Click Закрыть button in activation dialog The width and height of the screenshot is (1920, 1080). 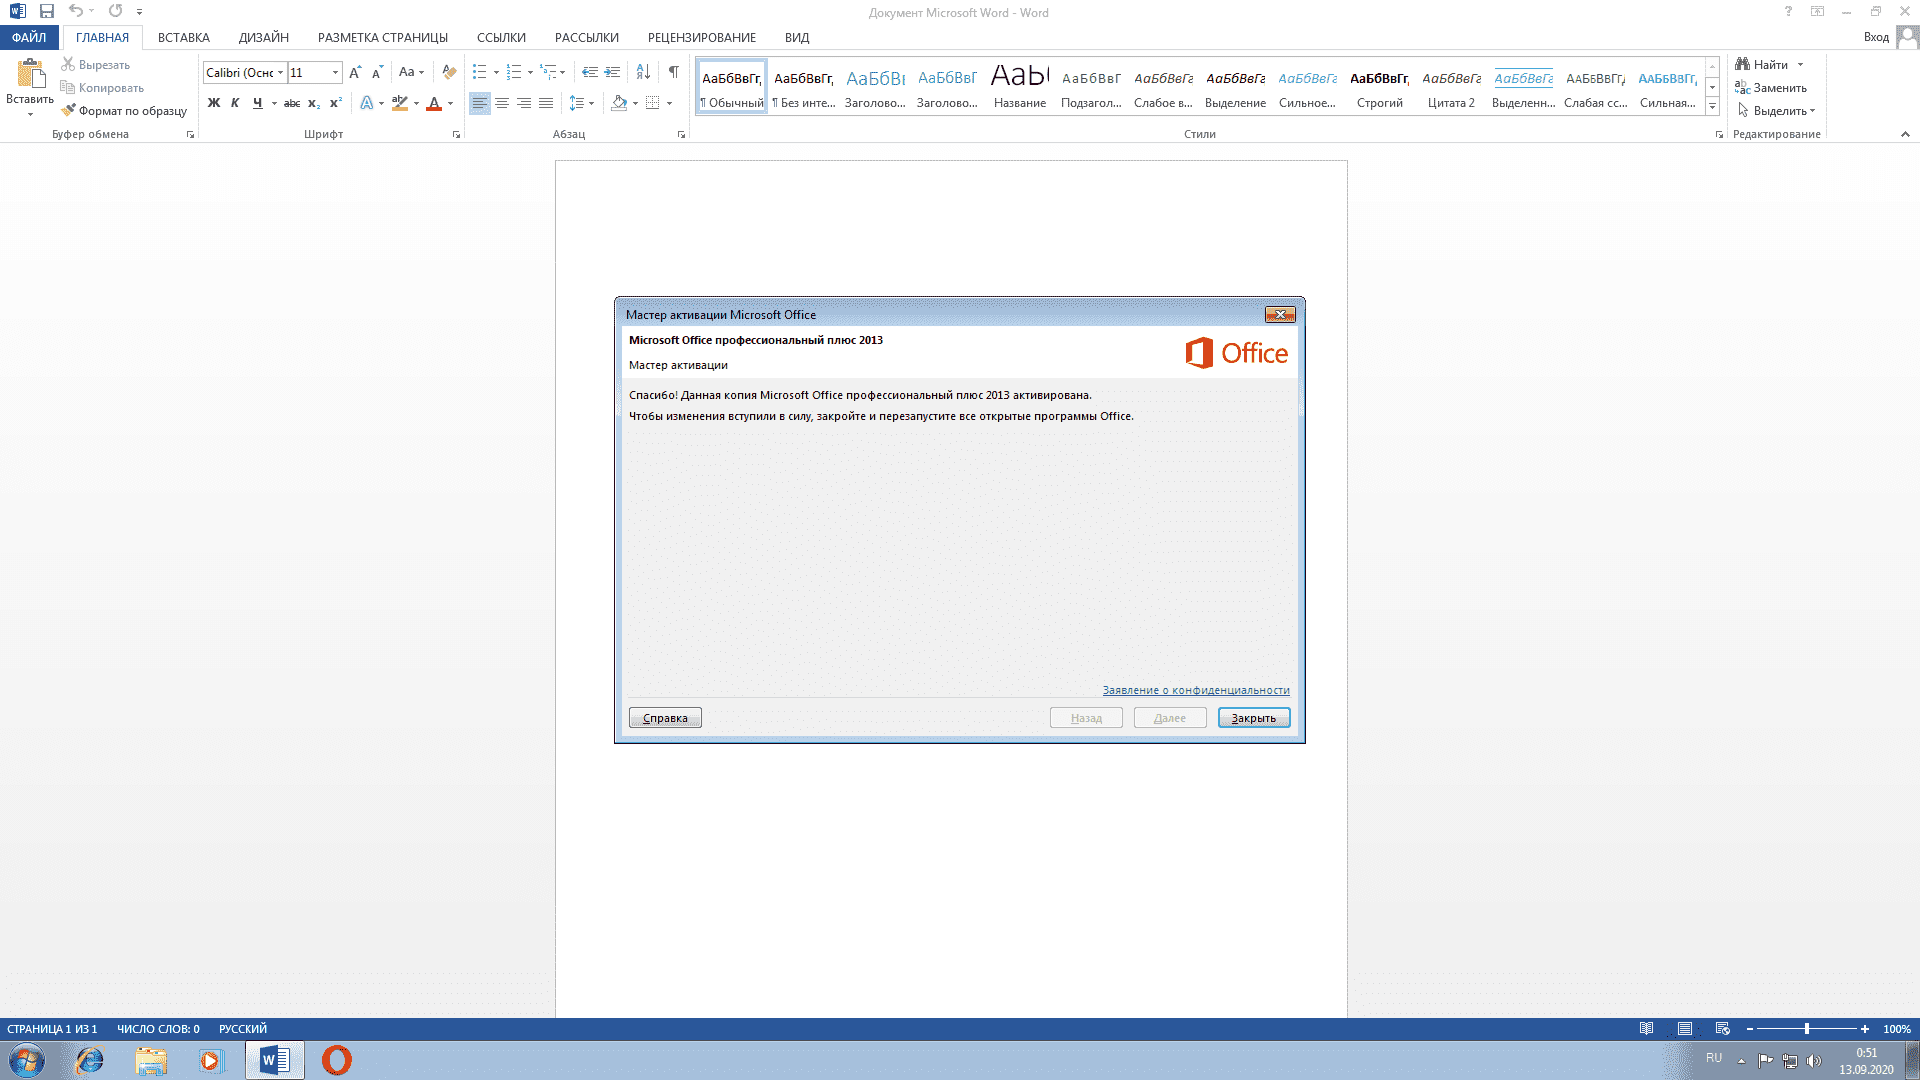coord(1251,717)
